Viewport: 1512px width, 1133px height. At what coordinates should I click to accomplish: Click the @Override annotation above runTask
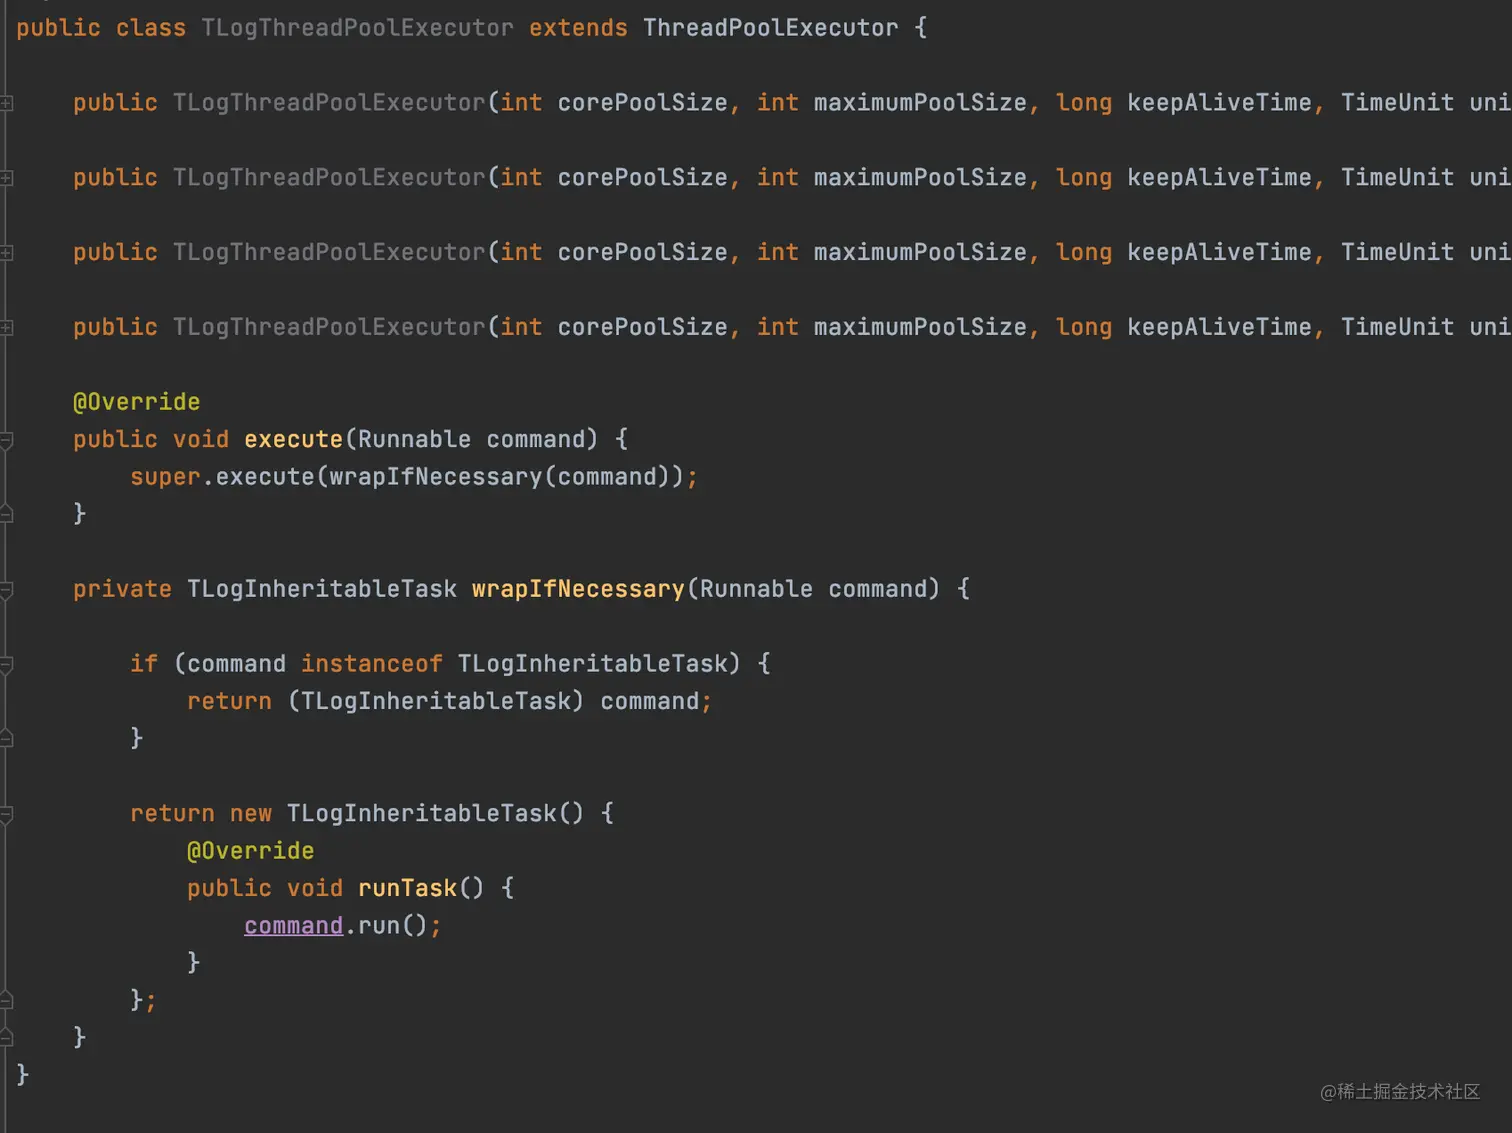[x=250, y=851]
